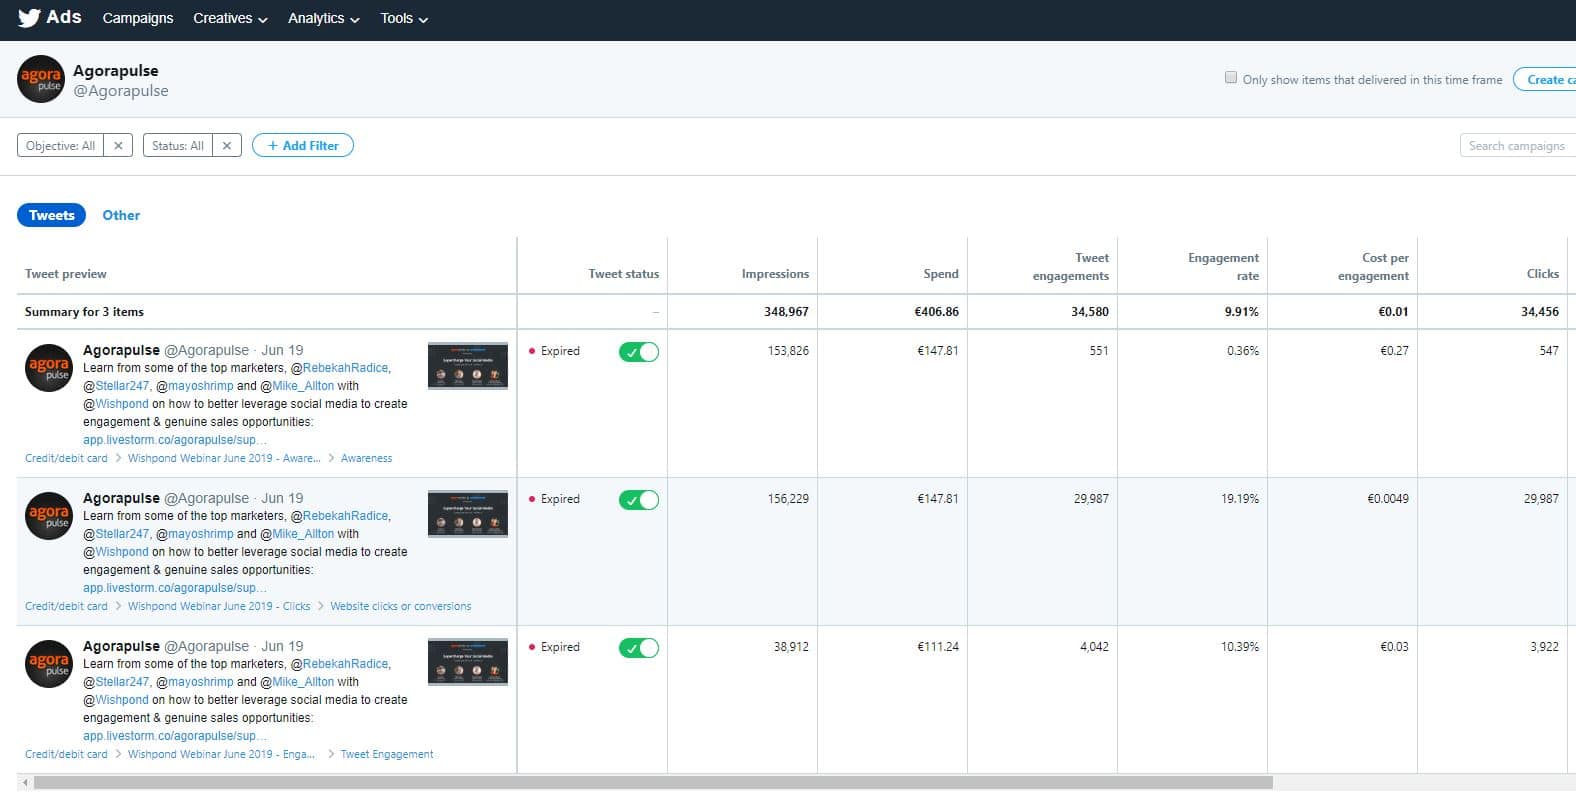This screenshot has height=811, width=1576.
Task: Sort by Cost per engagement column header
Action: (x=1373, y=266)
